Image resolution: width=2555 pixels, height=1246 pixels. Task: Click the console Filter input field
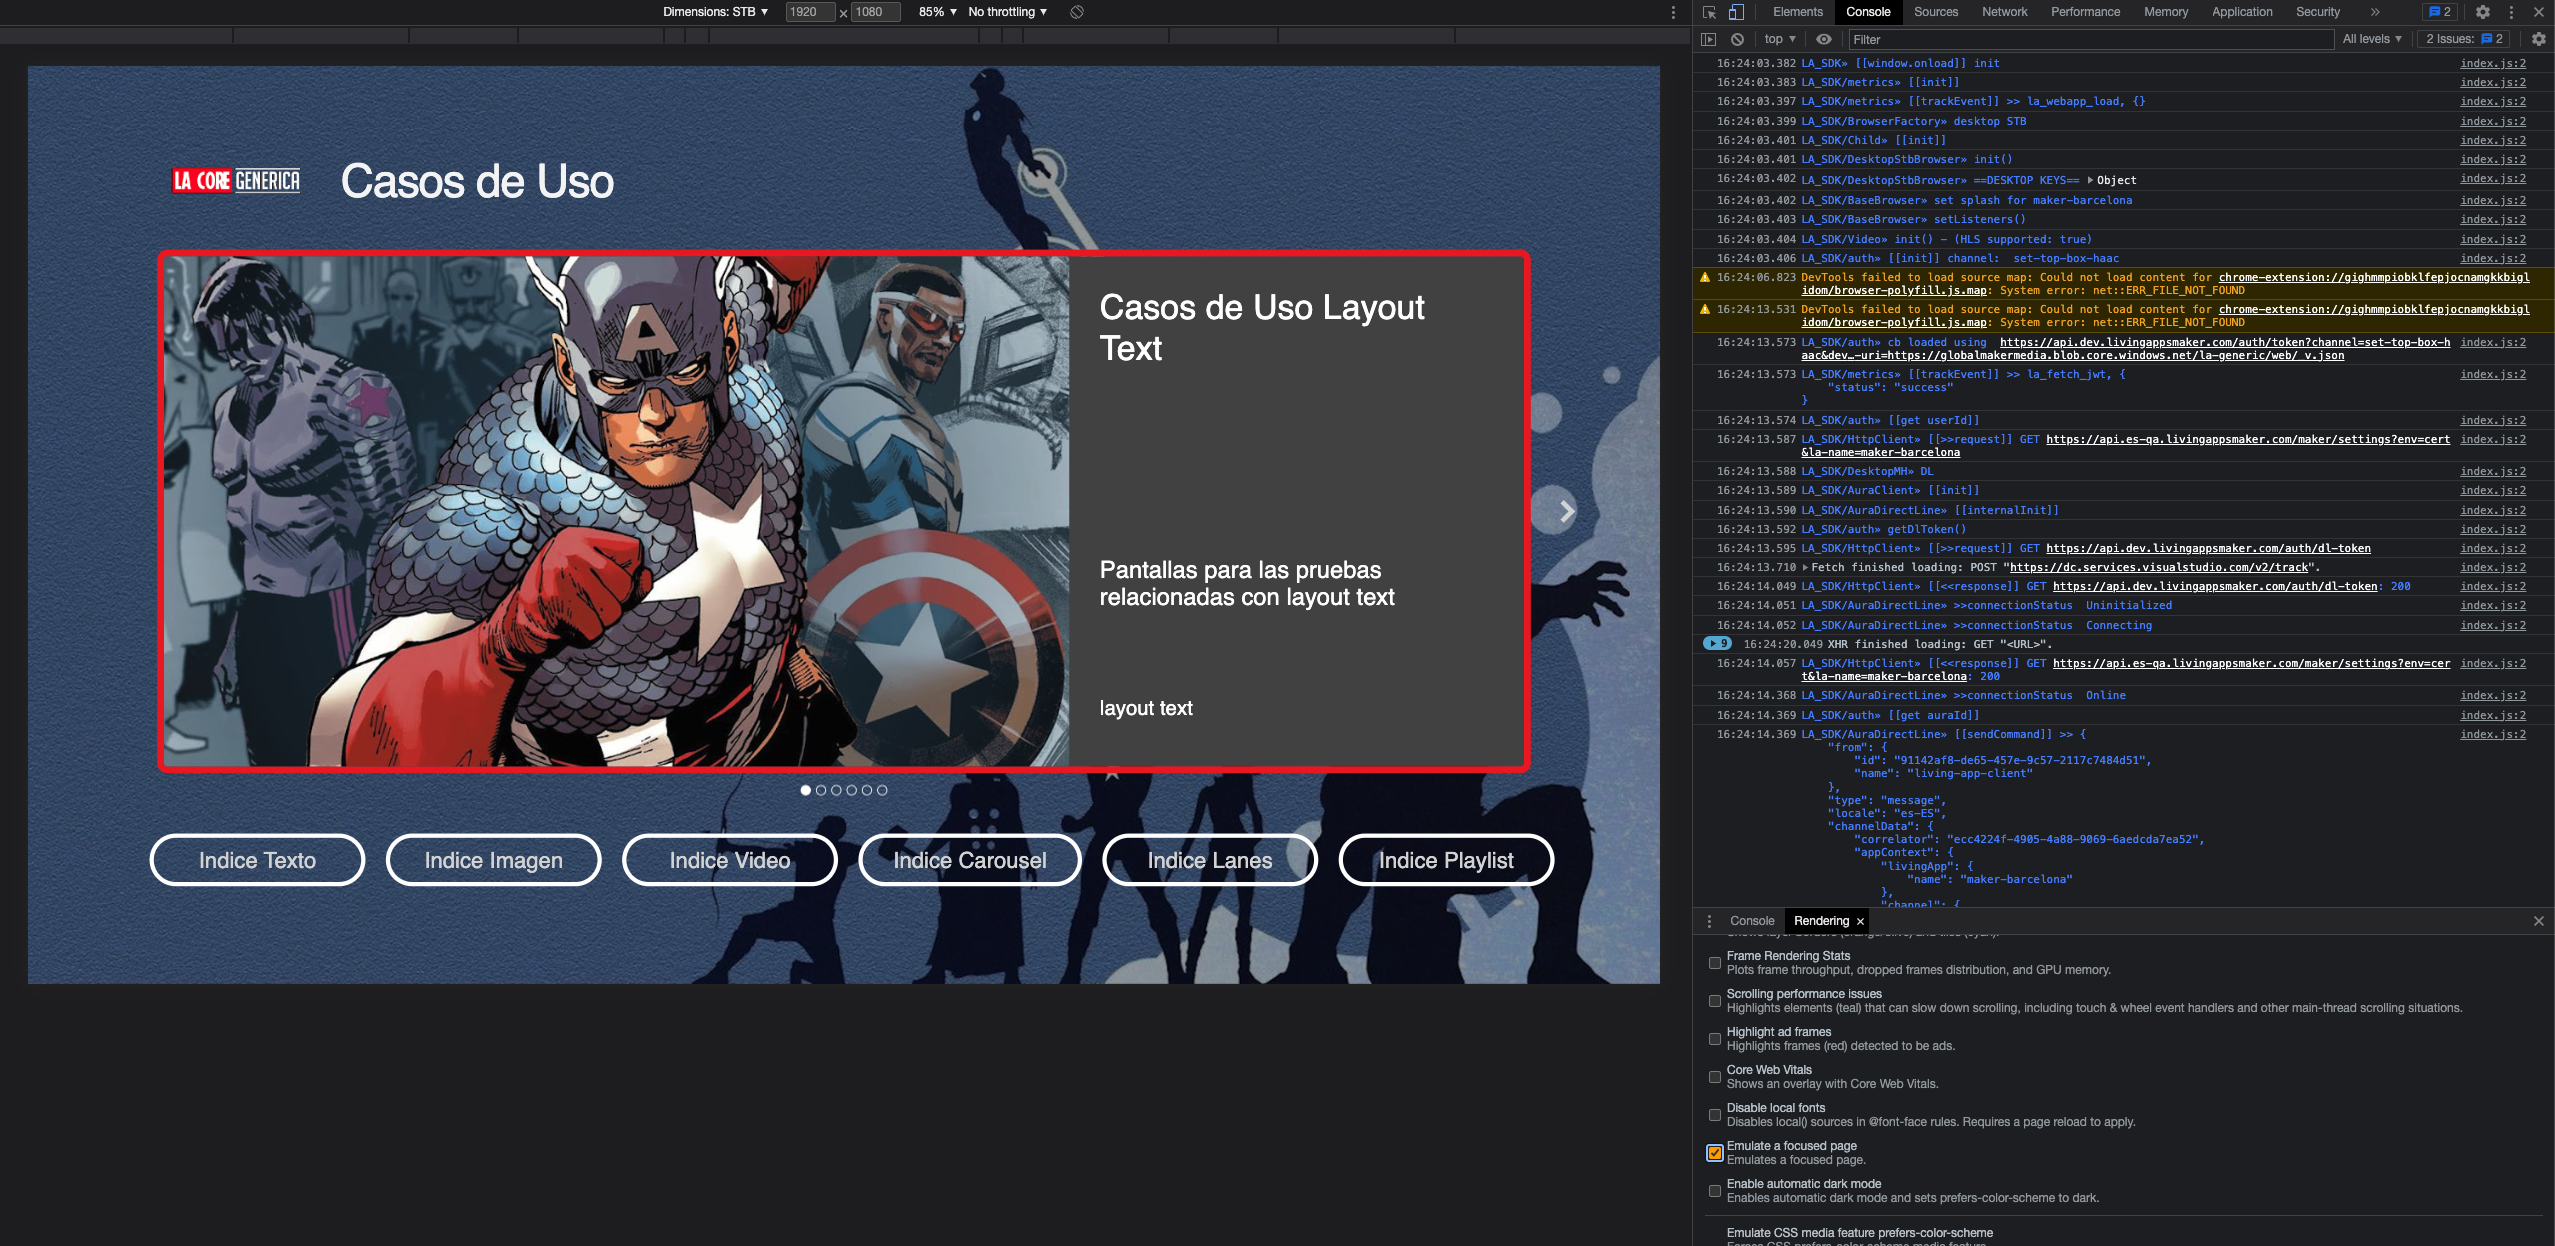point(2090,39)
